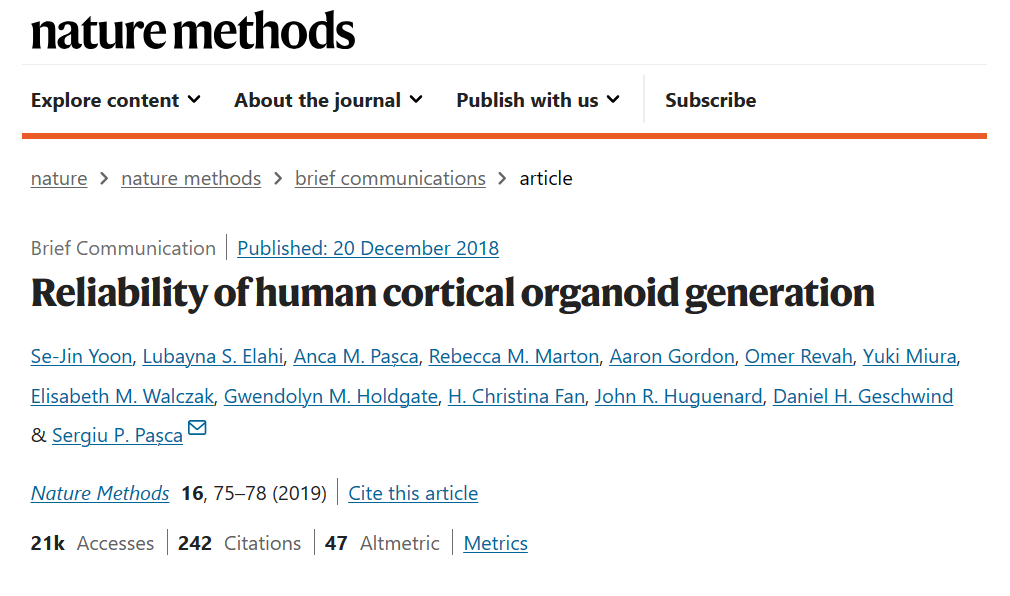The image size is (1010, 596).
Task: Expand the Explore content dropdown
Action: (116, 100)
